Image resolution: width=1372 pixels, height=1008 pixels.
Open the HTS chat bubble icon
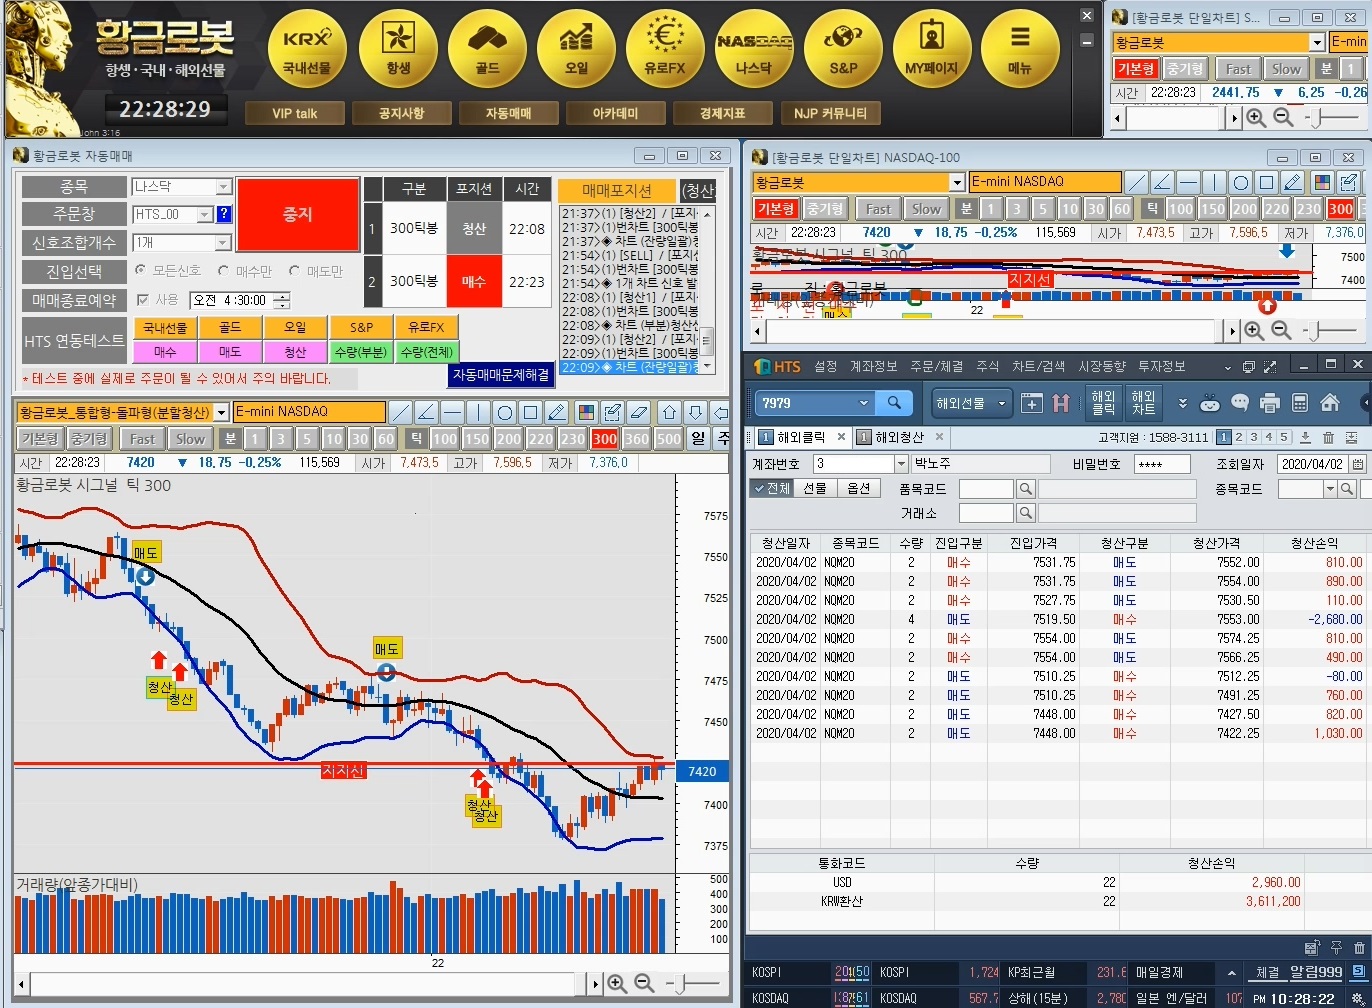[1240, 403]
